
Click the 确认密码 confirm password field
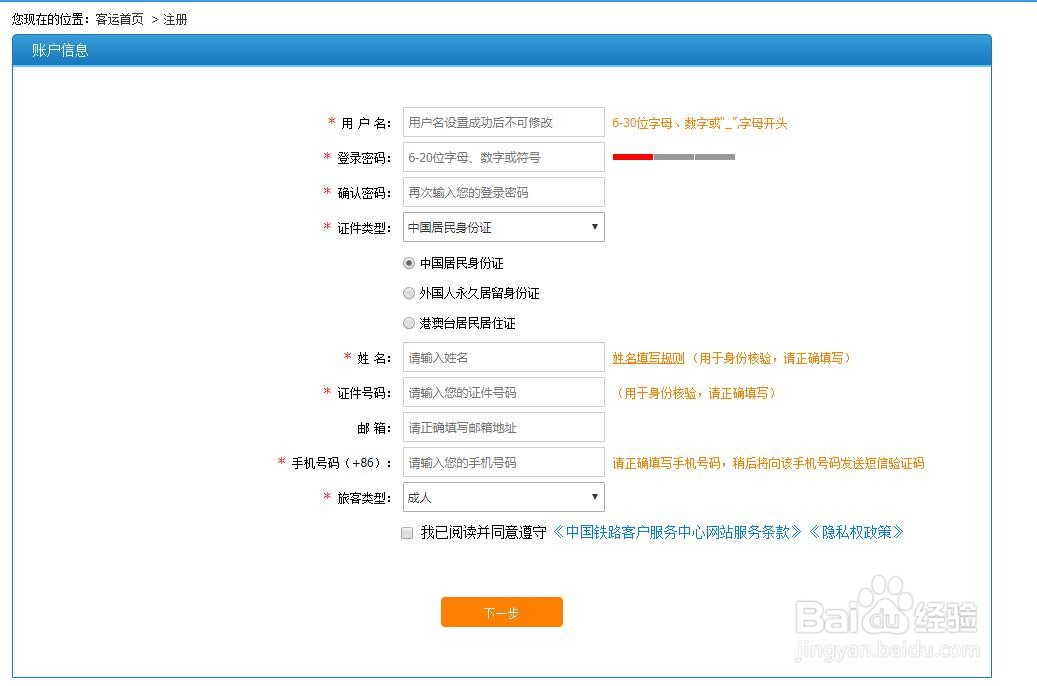(503, 191)
